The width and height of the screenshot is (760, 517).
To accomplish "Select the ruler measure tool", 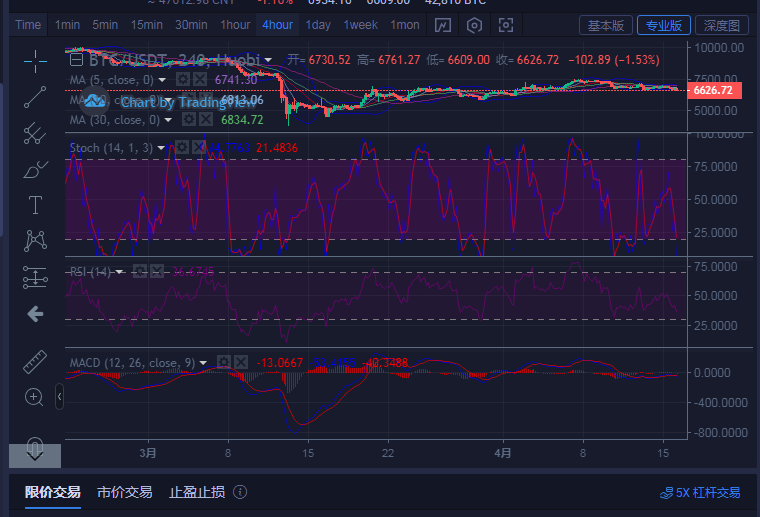I will click(x=35, y=361).
